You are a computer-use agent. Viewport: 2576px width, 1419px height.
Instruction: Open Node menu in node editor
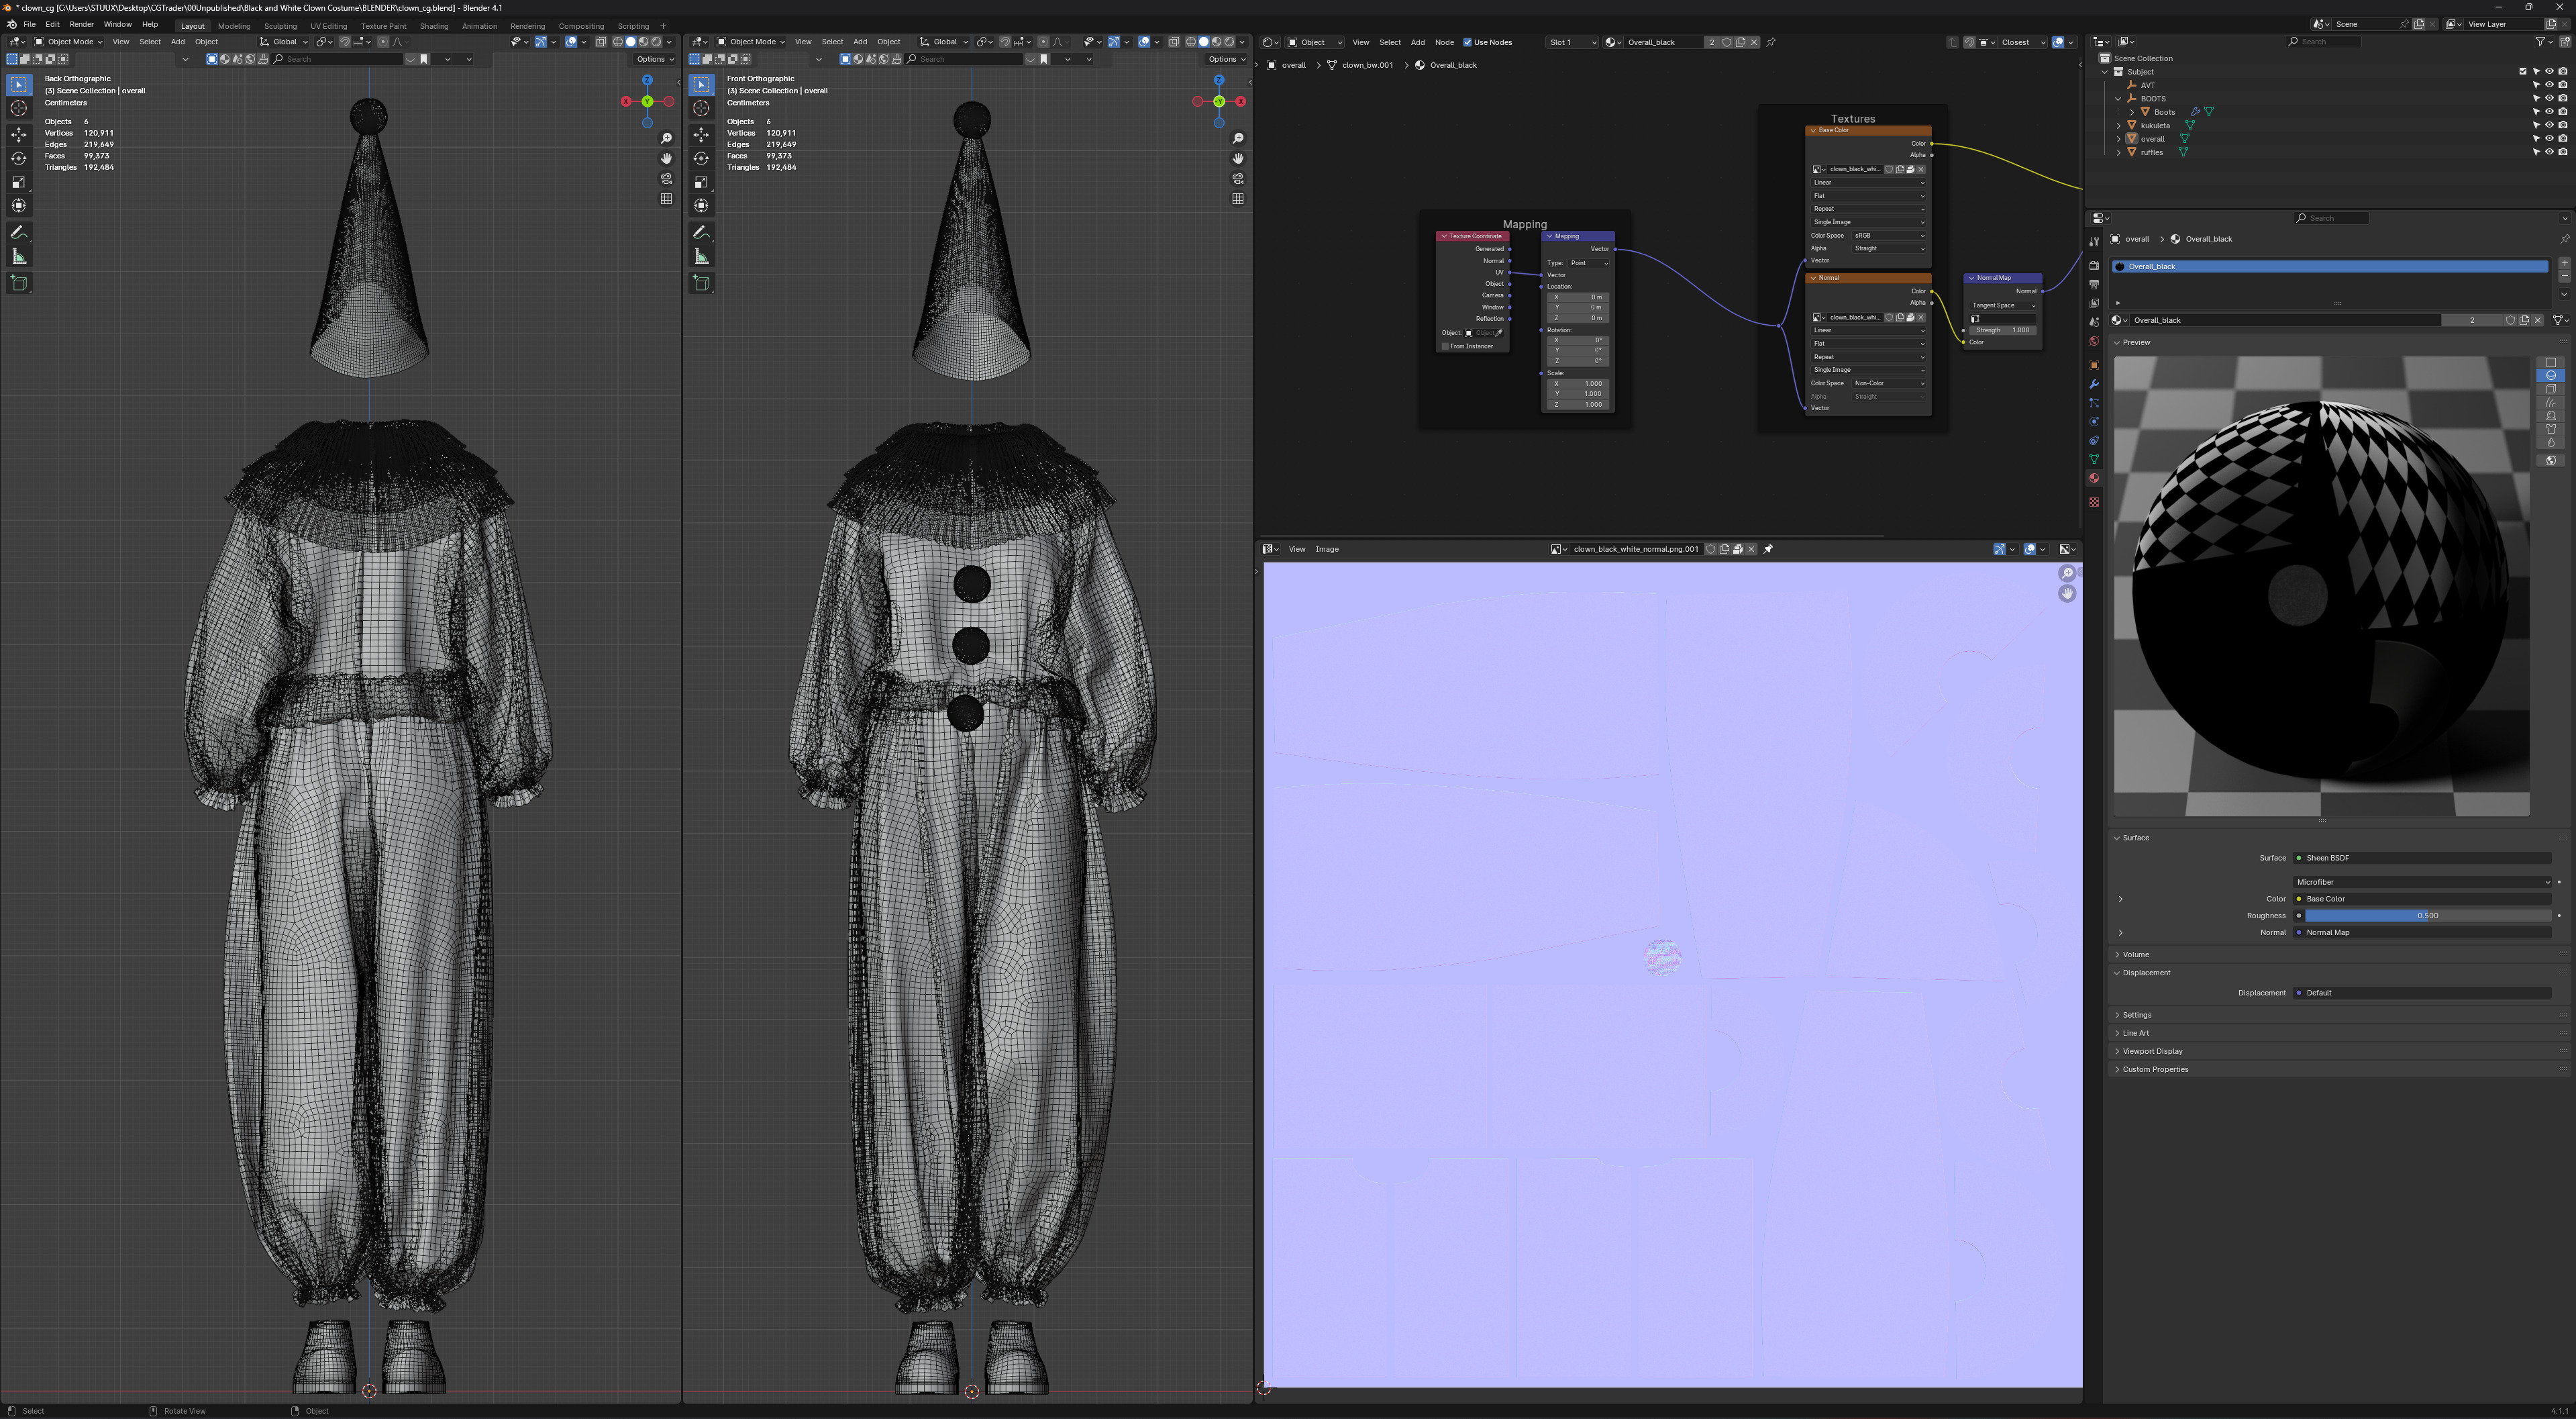(x=1444, y=42)
